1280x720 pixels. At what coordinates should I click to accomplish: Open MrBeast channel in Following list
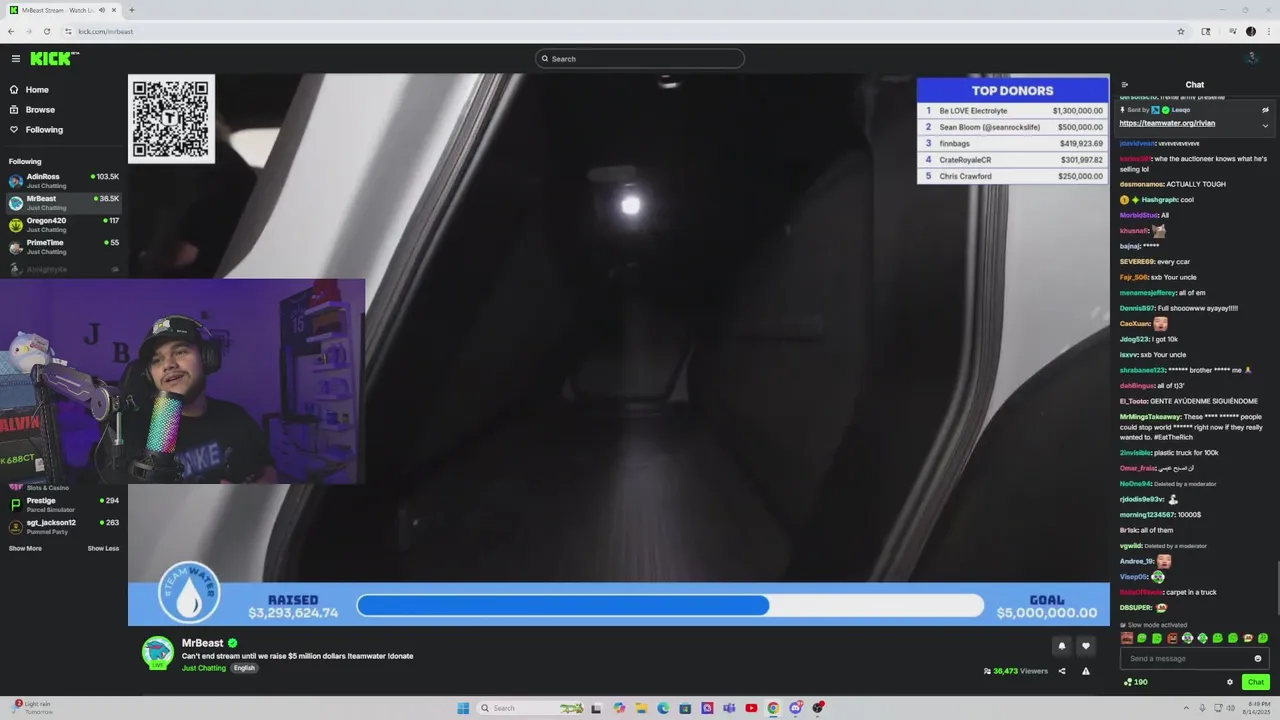[x=64, y=203]
